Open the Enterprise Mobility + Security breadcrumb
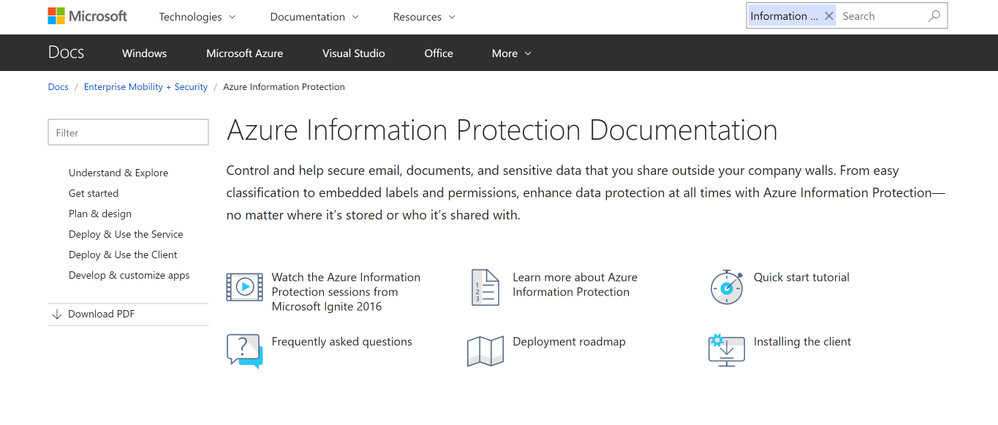This screenshot has height=425, width=998. pos(146,87)
